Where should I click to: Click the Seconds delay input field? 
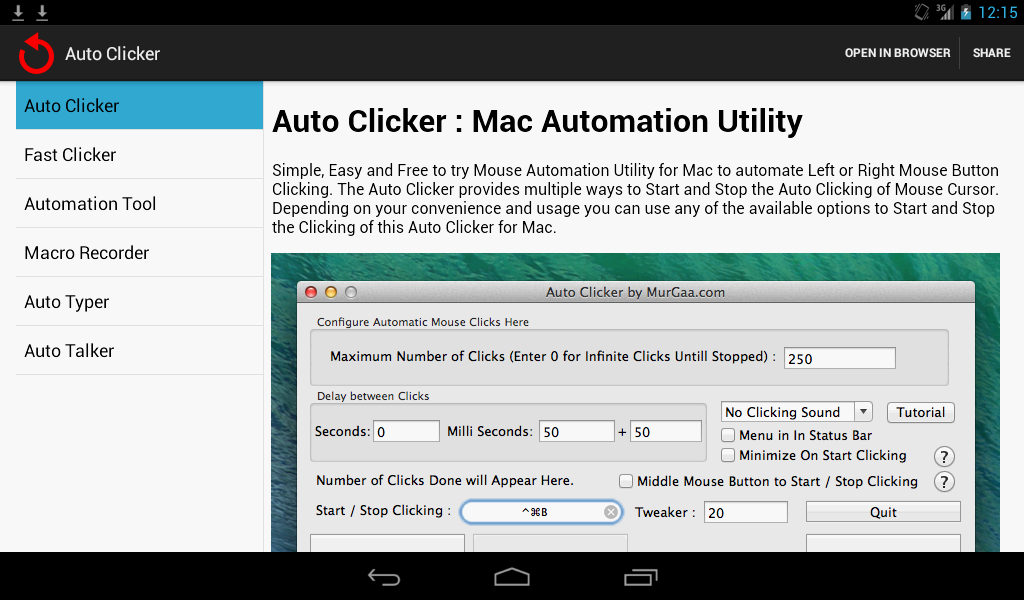click(406, 432)
